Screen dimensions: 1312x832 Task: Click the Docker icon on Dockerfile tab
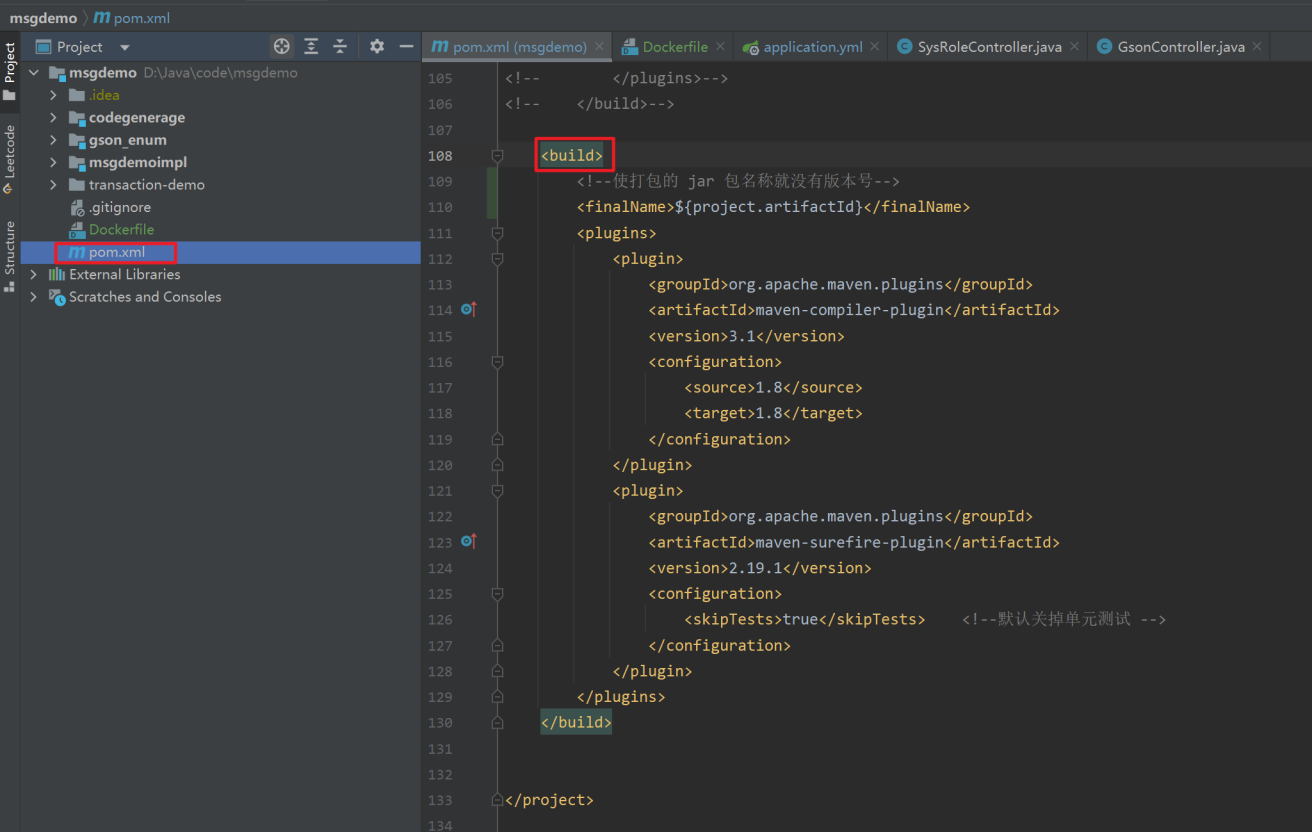[x=629, y=47]
